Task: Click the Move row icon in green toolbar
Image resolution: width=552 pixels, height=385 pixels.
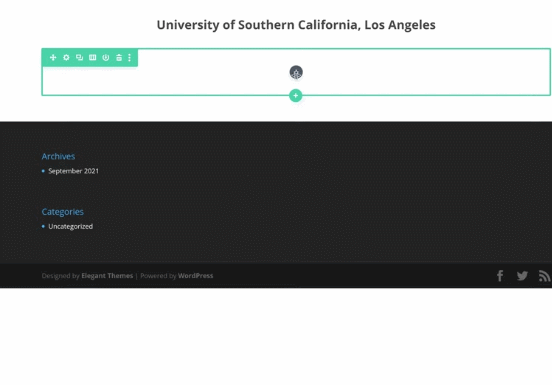Action: coord(53,57)
